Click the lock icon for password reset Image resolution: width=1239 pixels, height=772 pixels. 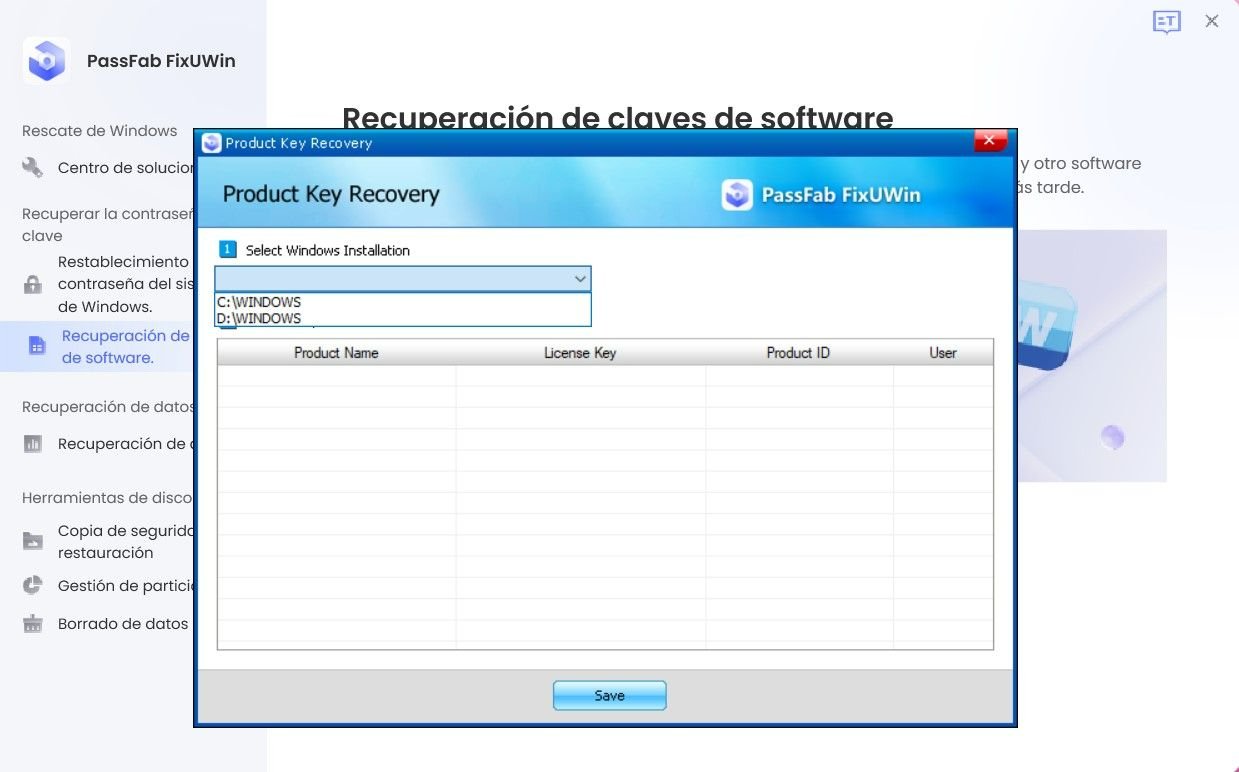(x=31, y=284)
